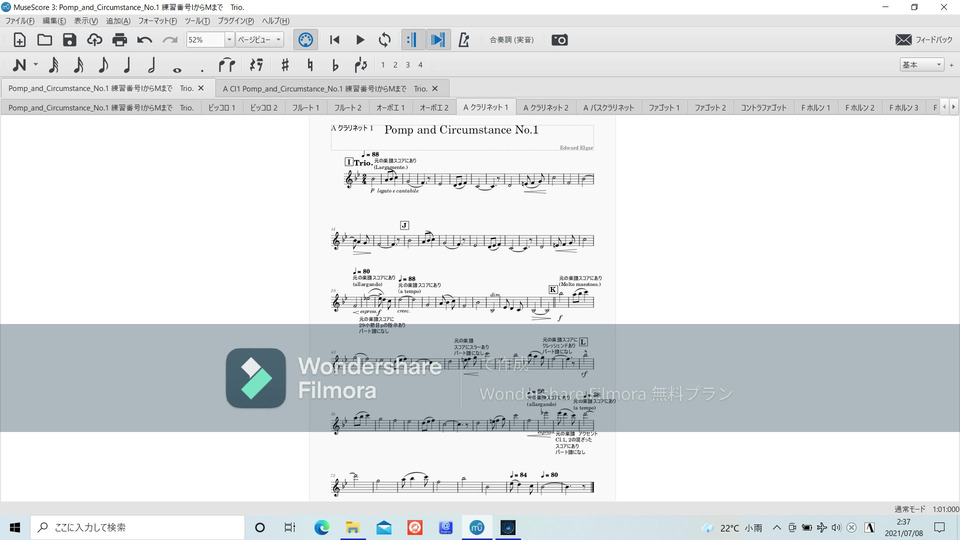The image size is (960, 540).
Task: Rewind to the start position
Action: click(334, 40)
